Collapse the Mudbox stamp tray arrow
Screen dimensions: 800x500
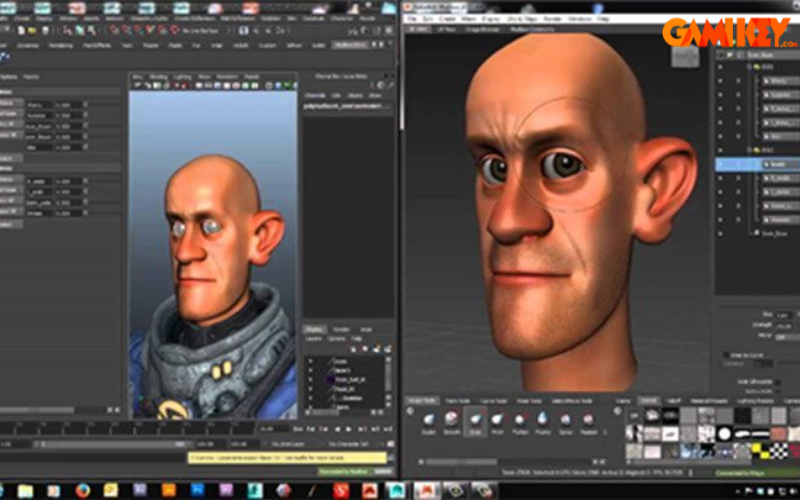[618, 411]
